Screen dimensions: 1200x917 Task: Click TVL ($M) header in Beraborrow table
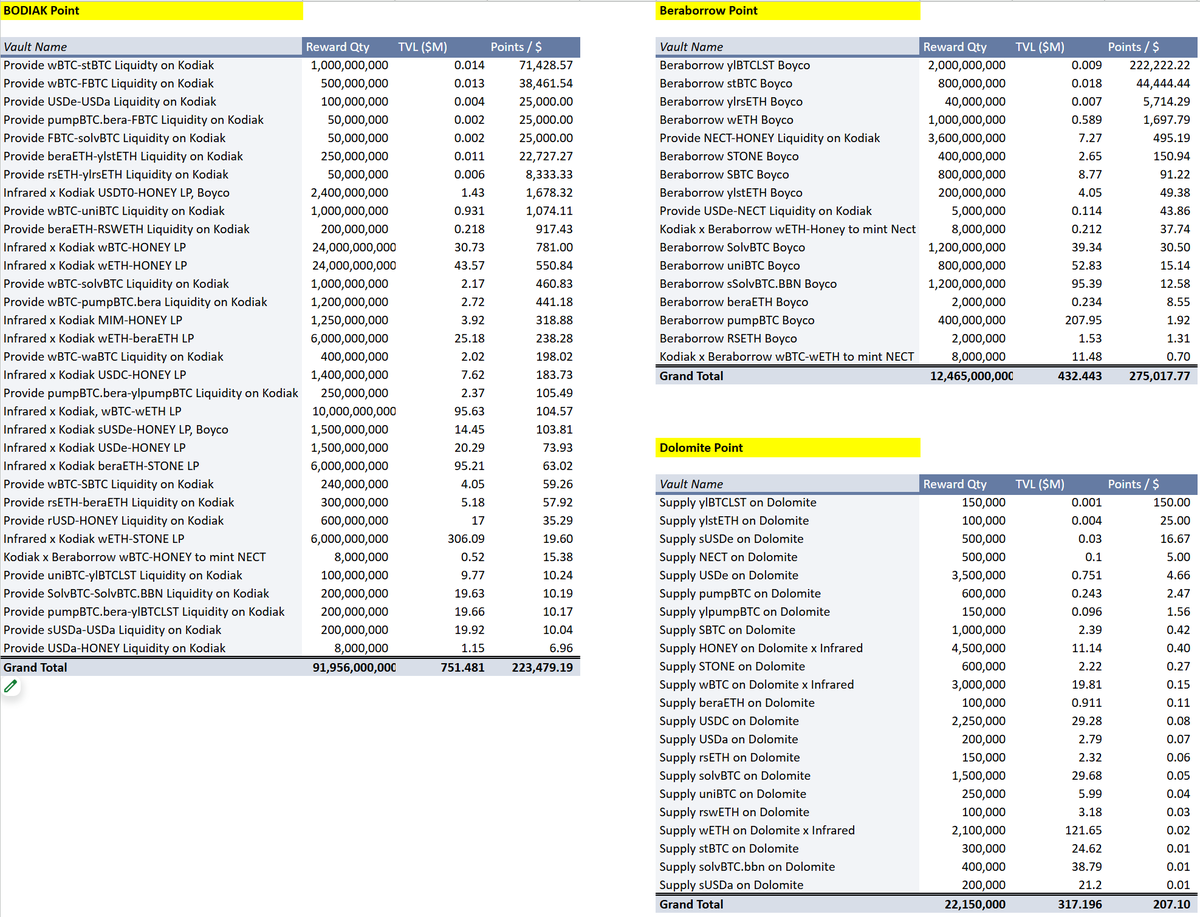(x=1039, y=47)
